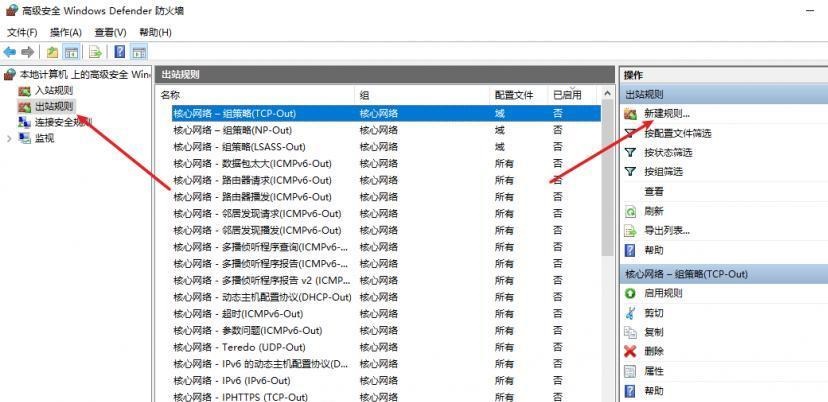The height and width of the screenshot is (402, 828).
Task: Click the root 本地计算机 firewall tree icon
Action: [10, 74]
